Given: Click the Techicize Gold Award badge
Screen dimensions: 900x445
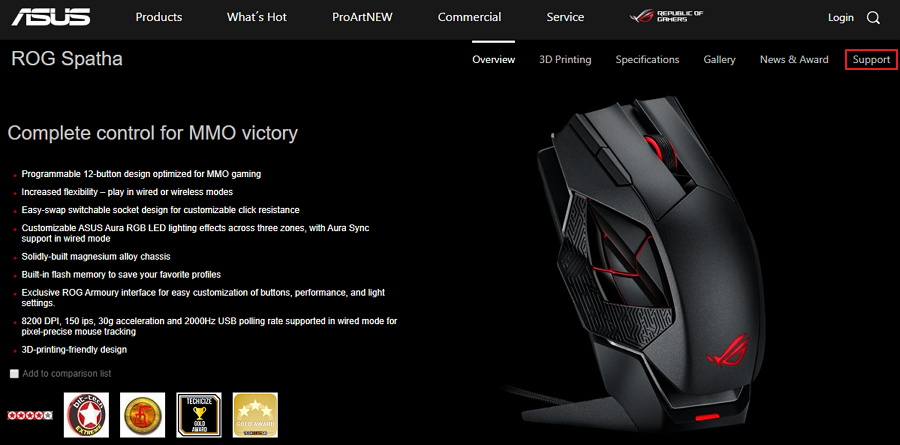Looking at the screenshot, I should [x=199, y=415].
